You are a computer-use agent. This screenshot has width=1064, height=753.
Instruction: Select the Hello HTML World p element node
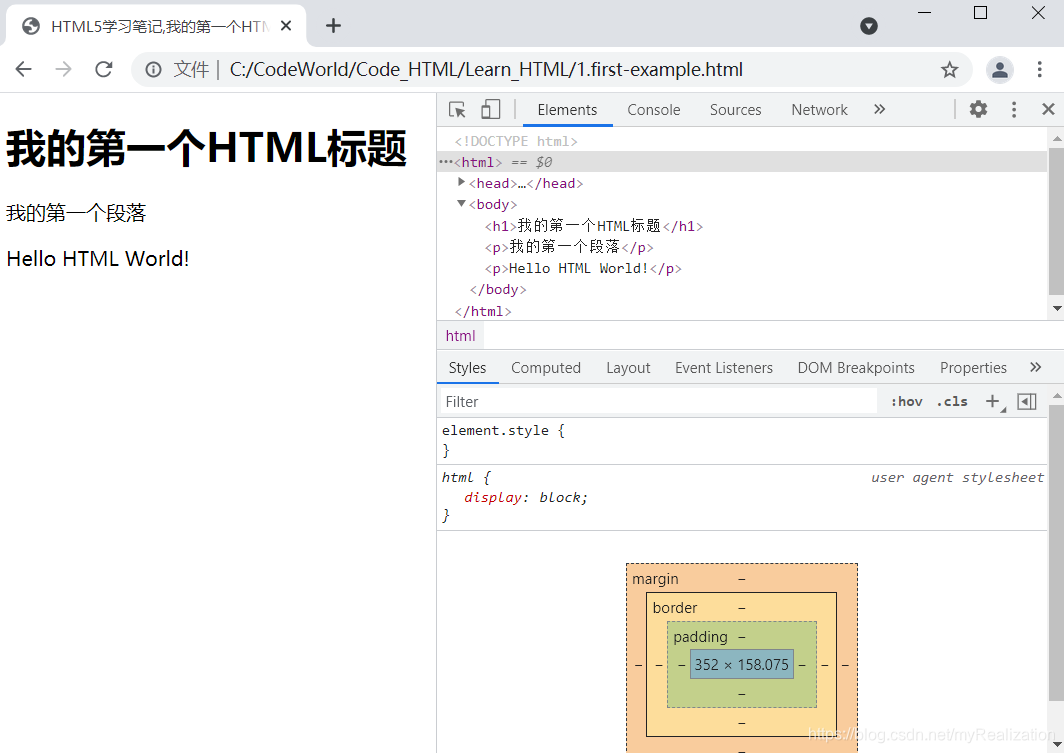pyautogui.click(x=583, y=269)
